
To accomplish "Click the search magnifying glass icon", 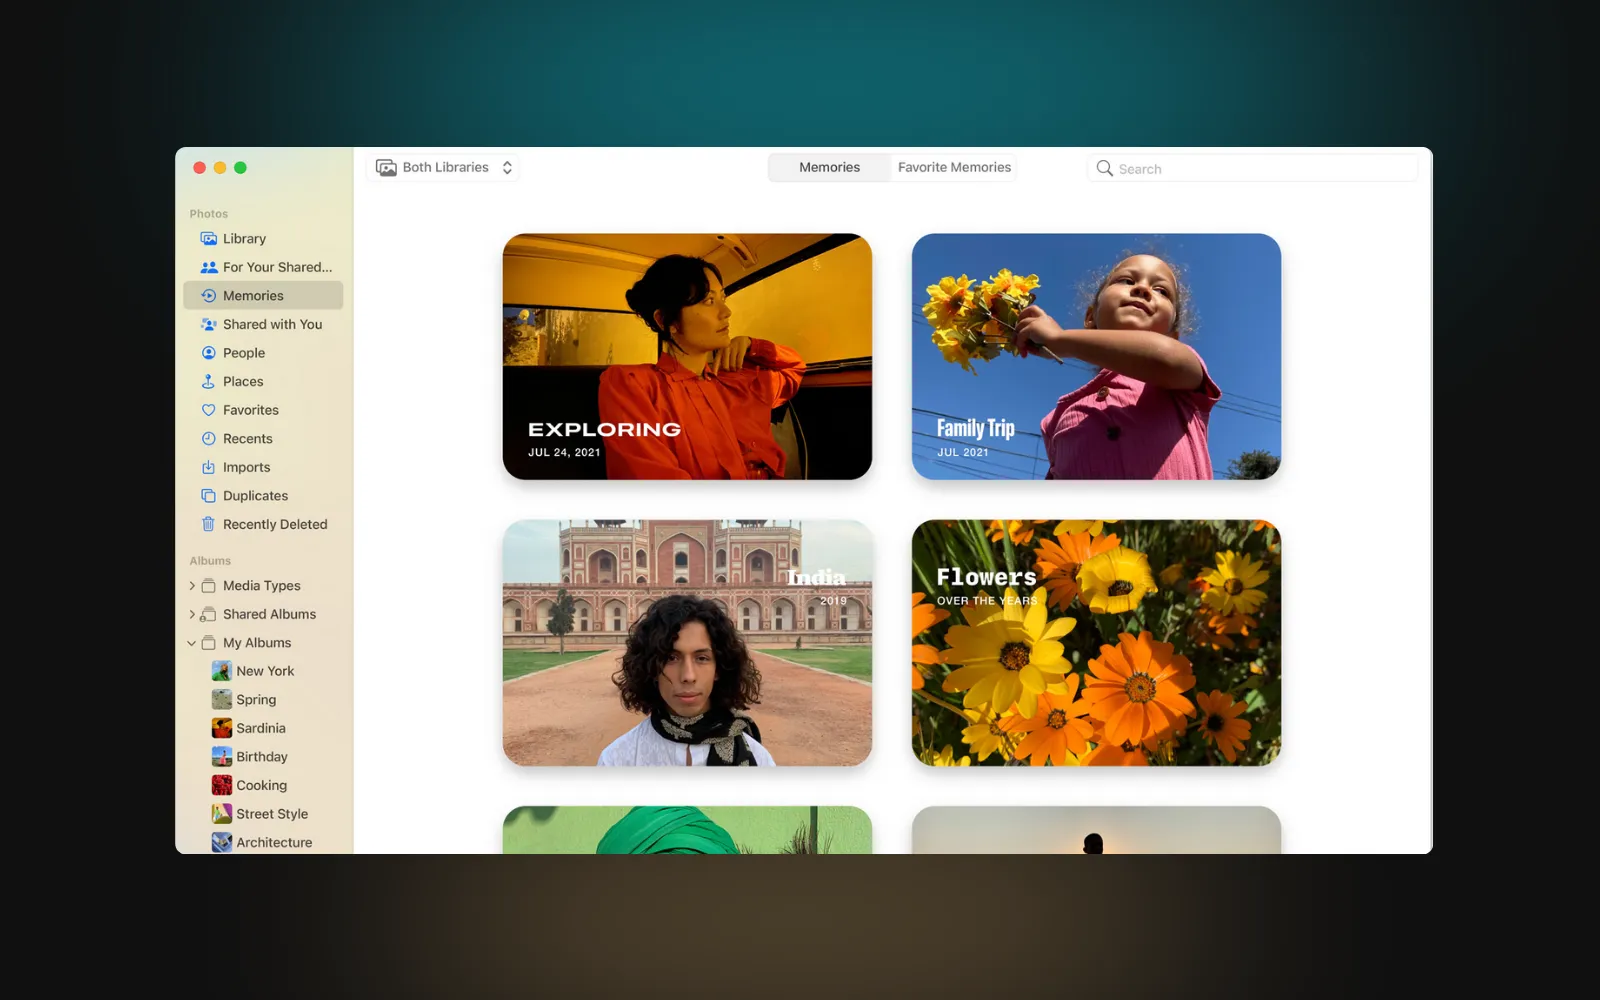I will tap(1104, 168).
